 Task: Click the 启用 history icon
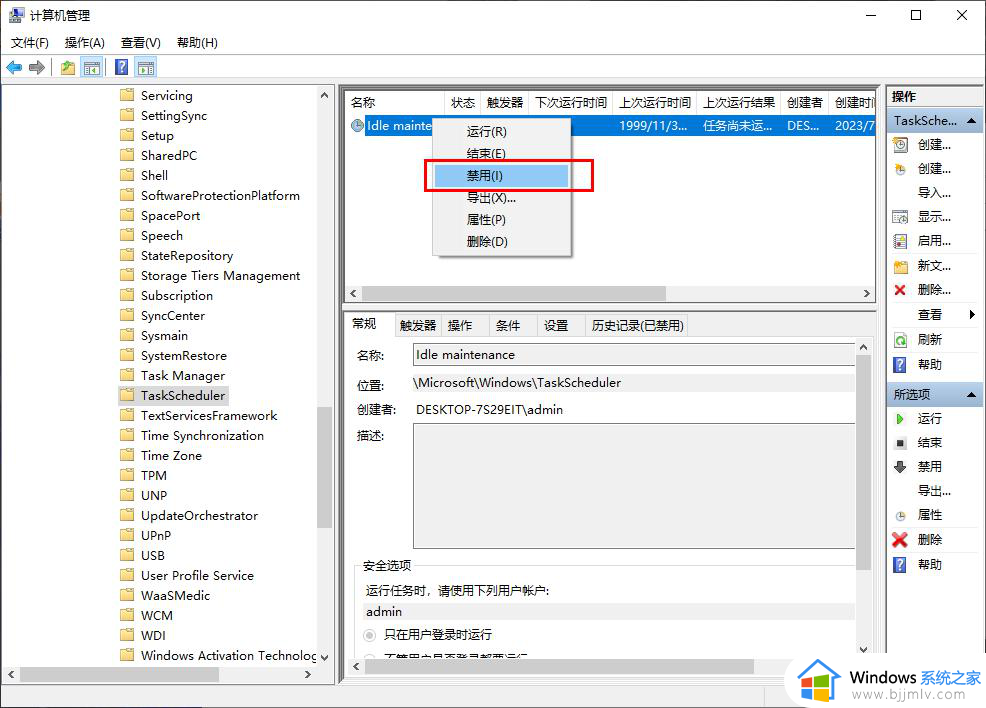pyautogui.click(x=900, y=241)
